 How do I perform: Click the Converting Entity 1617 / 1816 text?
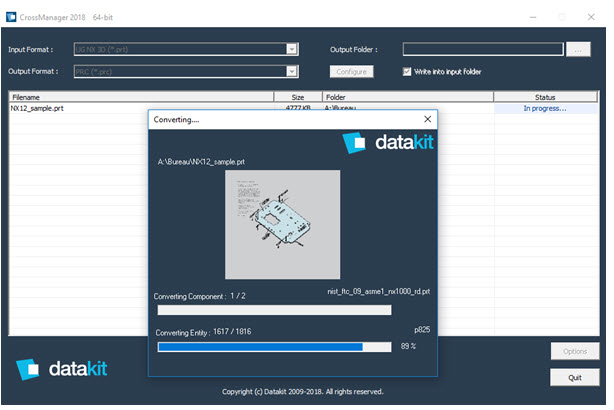point(203,332)
